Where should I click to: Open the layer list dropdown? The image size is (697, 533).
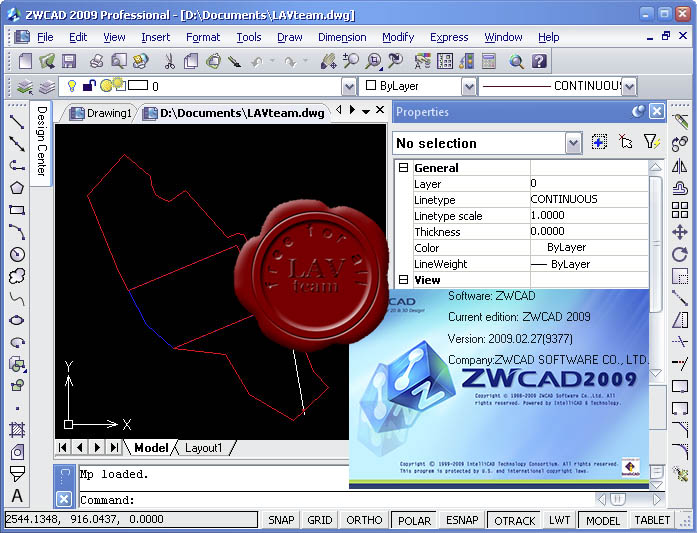tap(349, 86)
